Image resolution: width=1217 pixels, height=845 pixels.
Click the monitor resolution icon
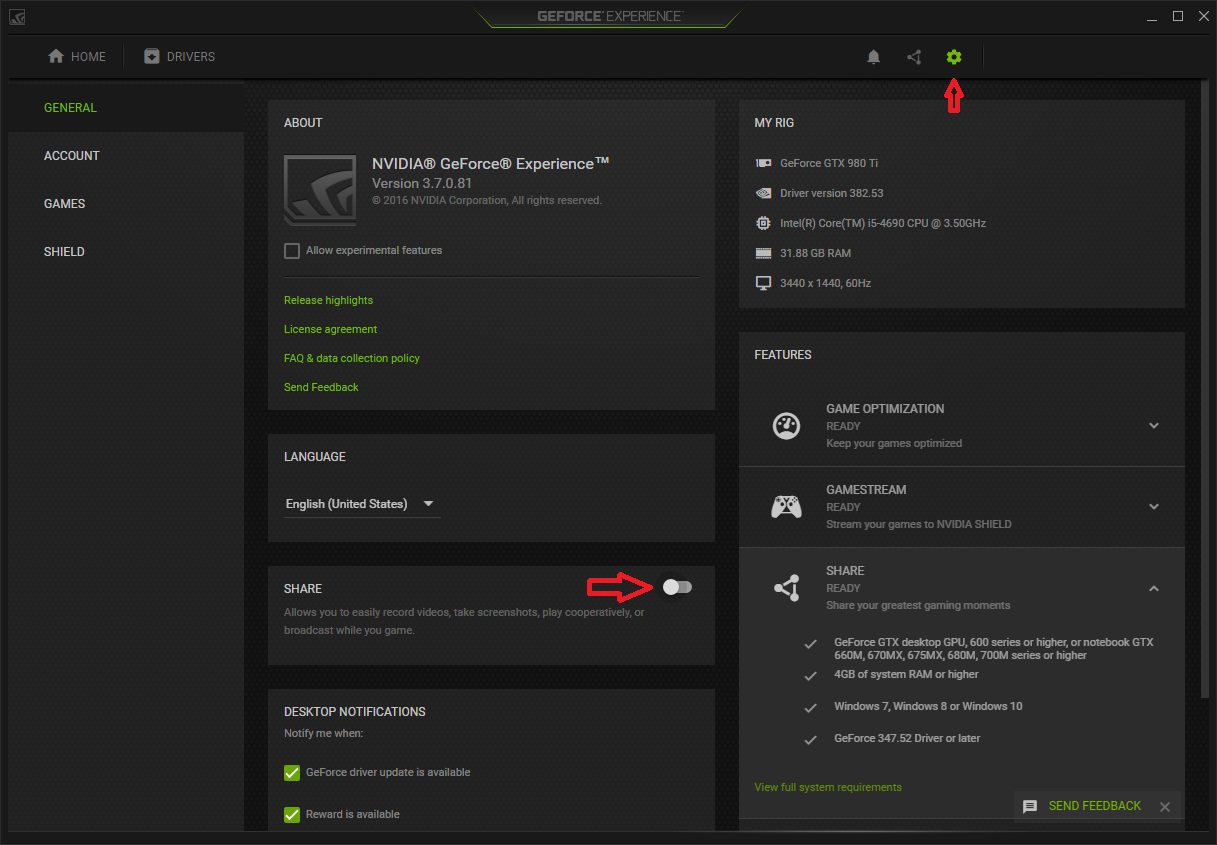coord(763,283)
